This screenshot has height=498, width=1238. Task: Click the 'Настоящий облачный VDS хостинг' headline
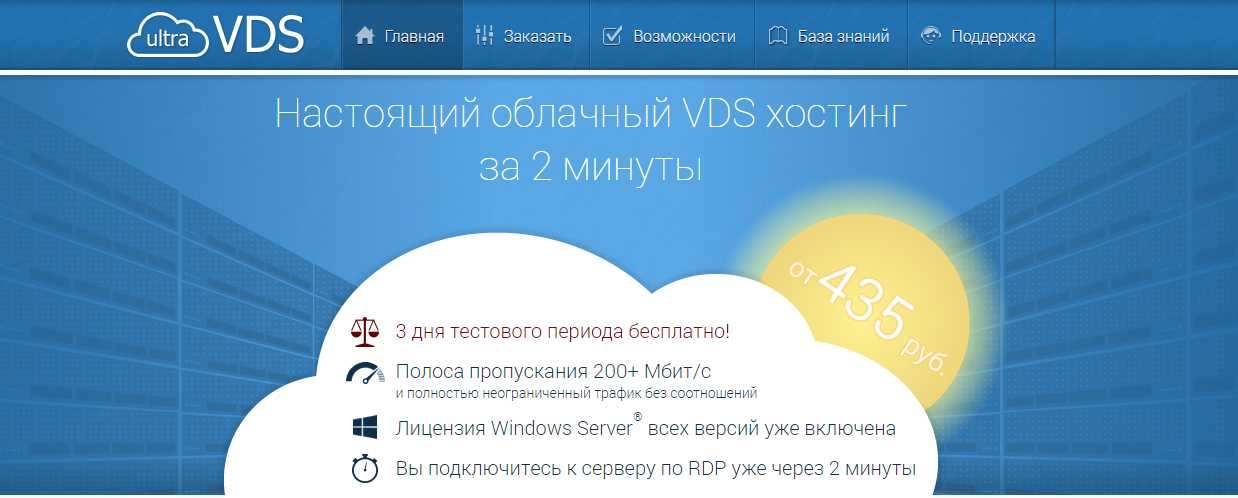tap(590, 115)
